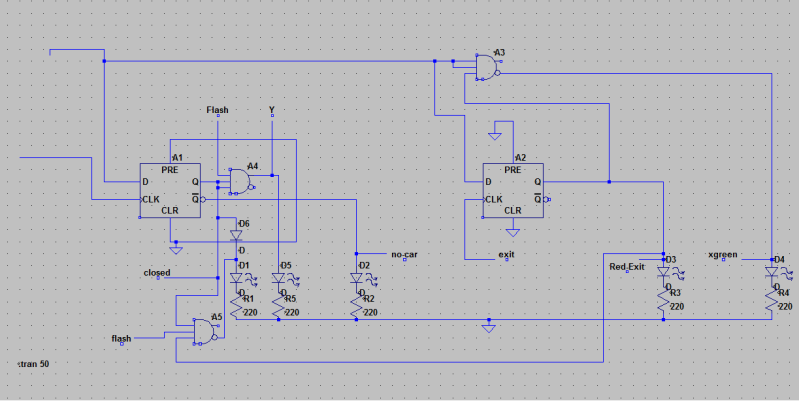Select the D5 LED symbol

pos(278,278)
